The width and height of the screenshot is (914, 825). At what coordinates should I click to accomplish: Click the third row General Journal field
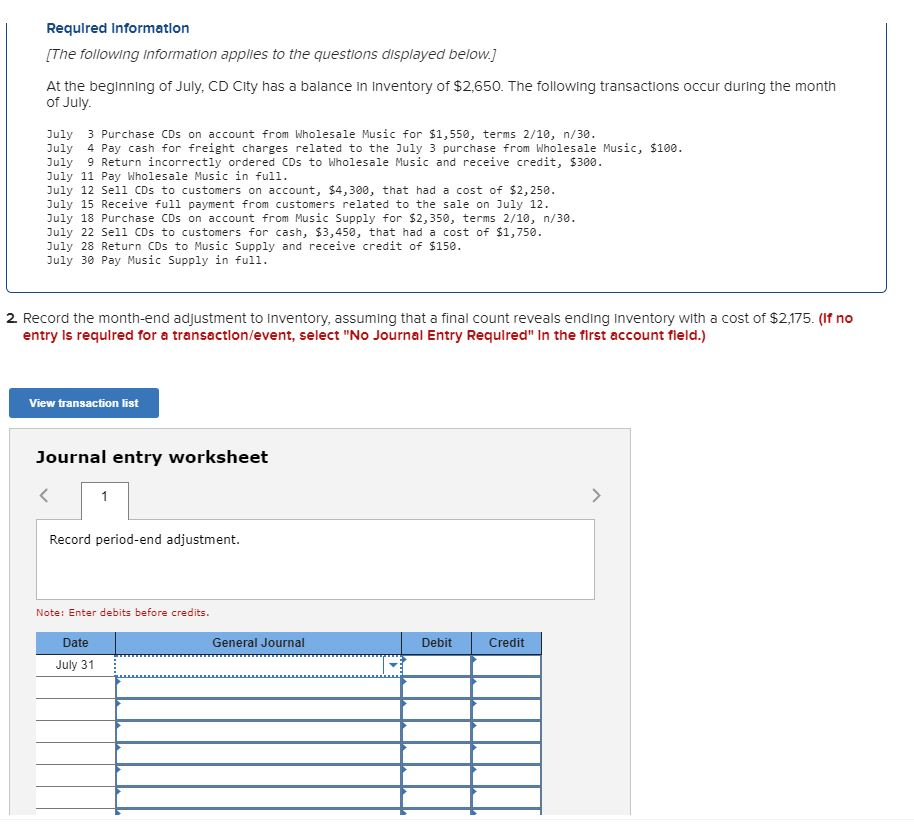[258, 710]
